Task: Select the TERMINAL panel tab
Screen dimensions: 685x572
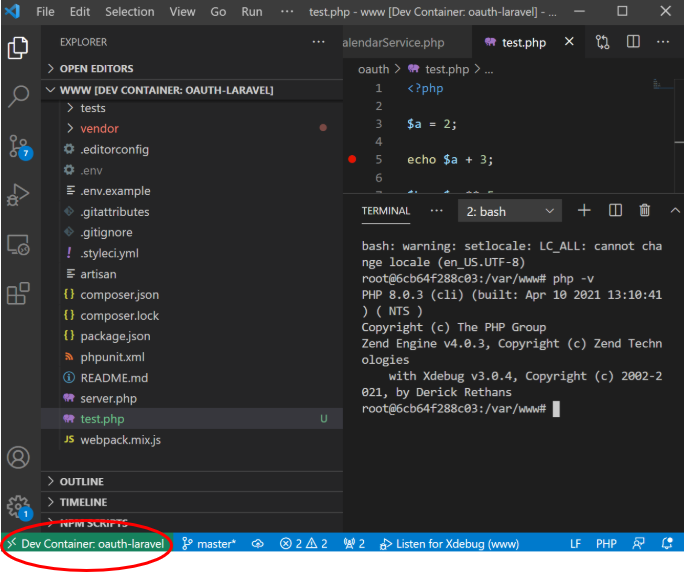Action: 386,211
